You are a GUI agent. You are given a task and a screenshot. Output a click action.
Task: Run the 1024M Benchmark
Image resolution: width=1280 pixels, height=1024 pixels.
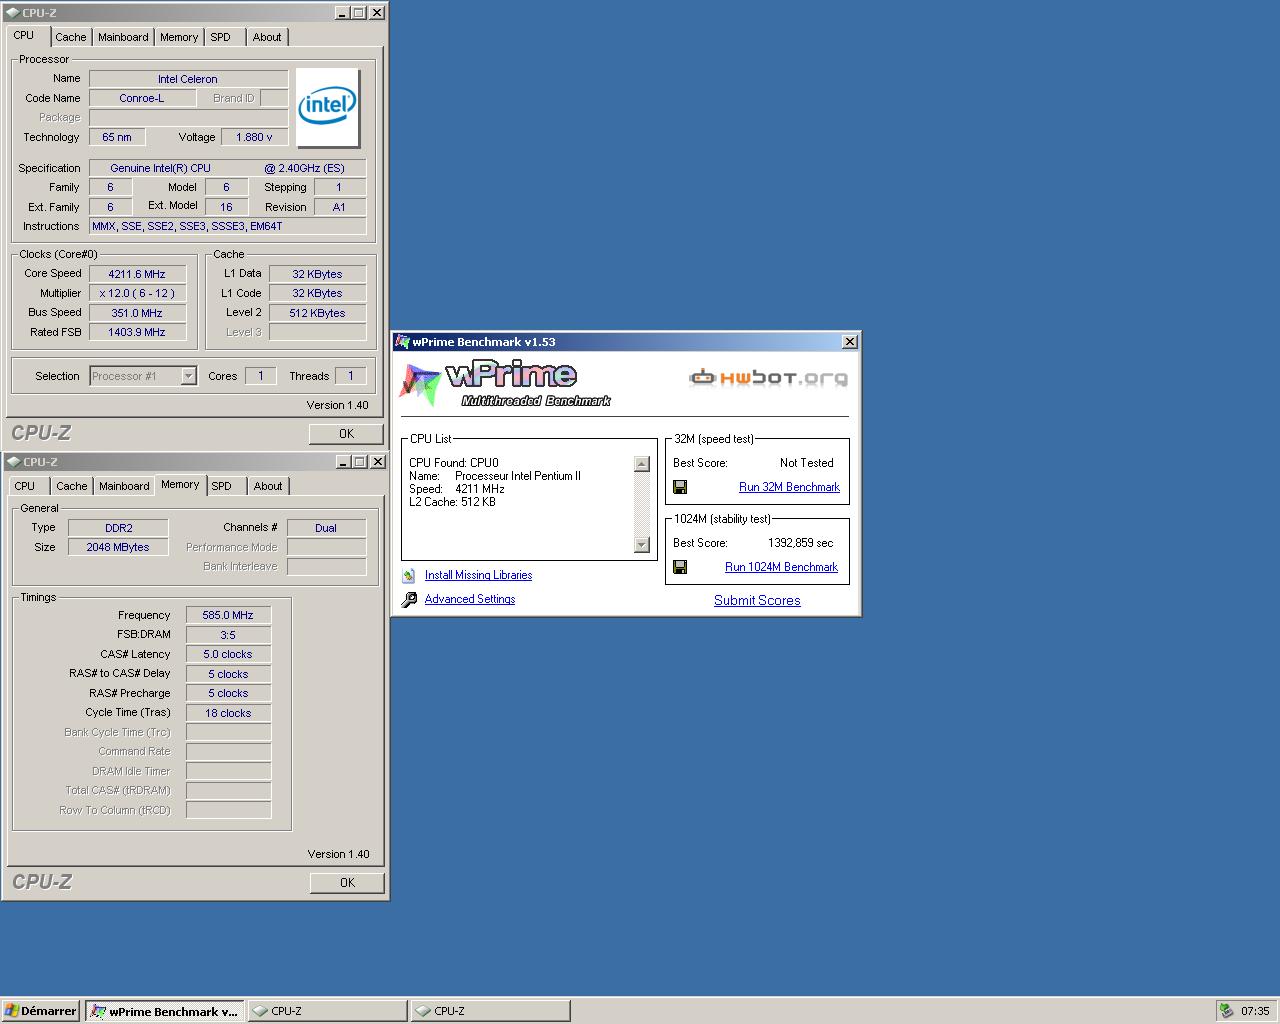(781, 567)
